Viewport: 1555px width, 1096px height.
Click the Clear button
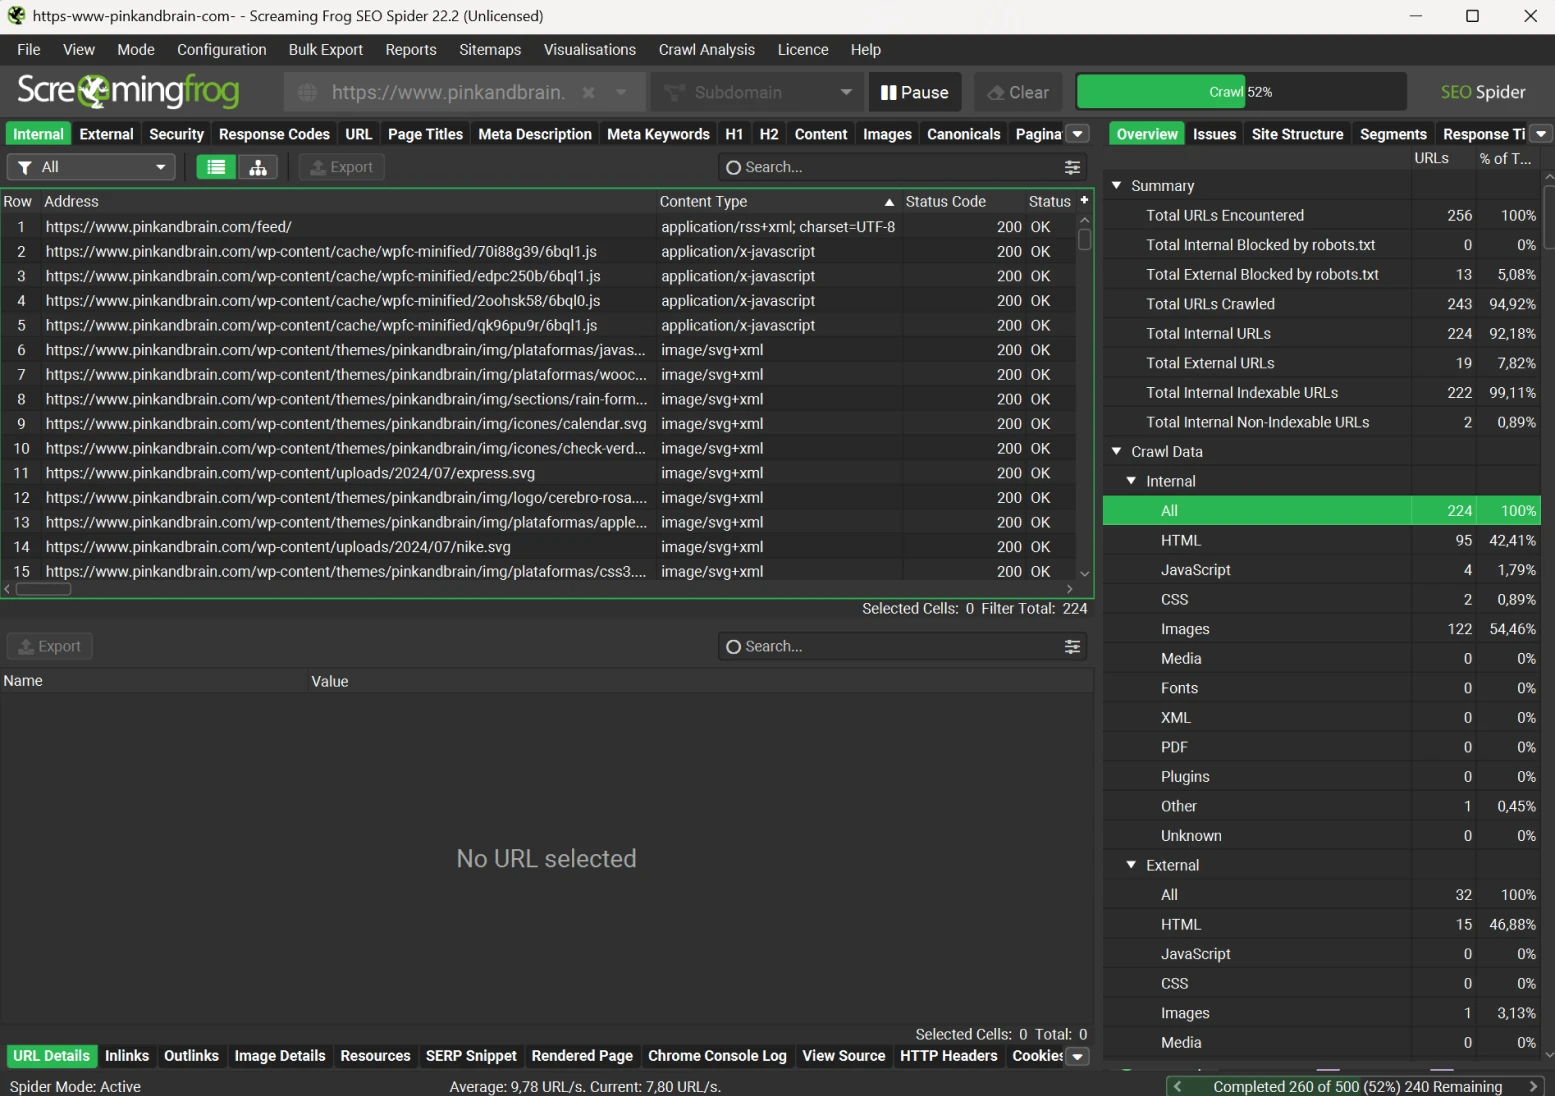pyautogui.click(x=1019, y=92)
